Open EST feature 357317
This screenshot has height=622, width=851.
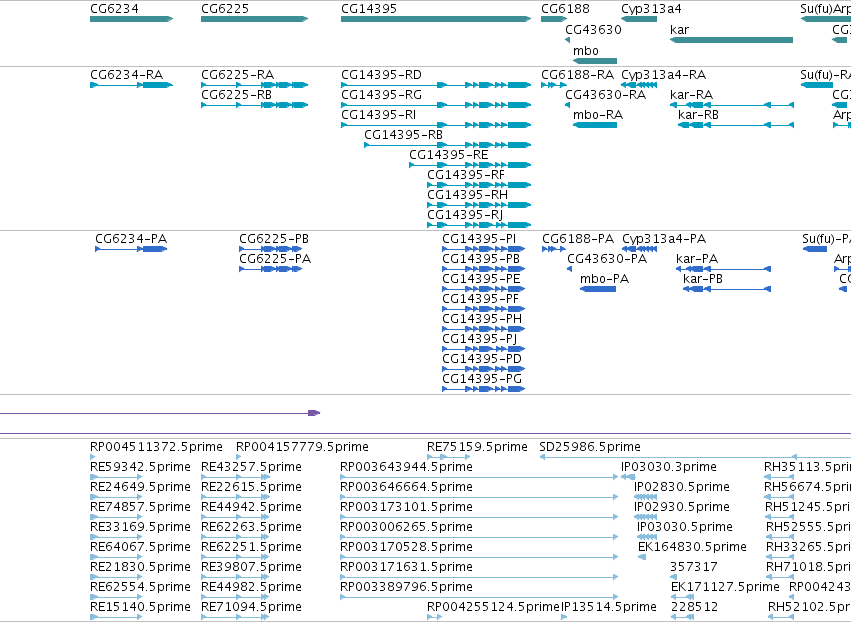694,567
